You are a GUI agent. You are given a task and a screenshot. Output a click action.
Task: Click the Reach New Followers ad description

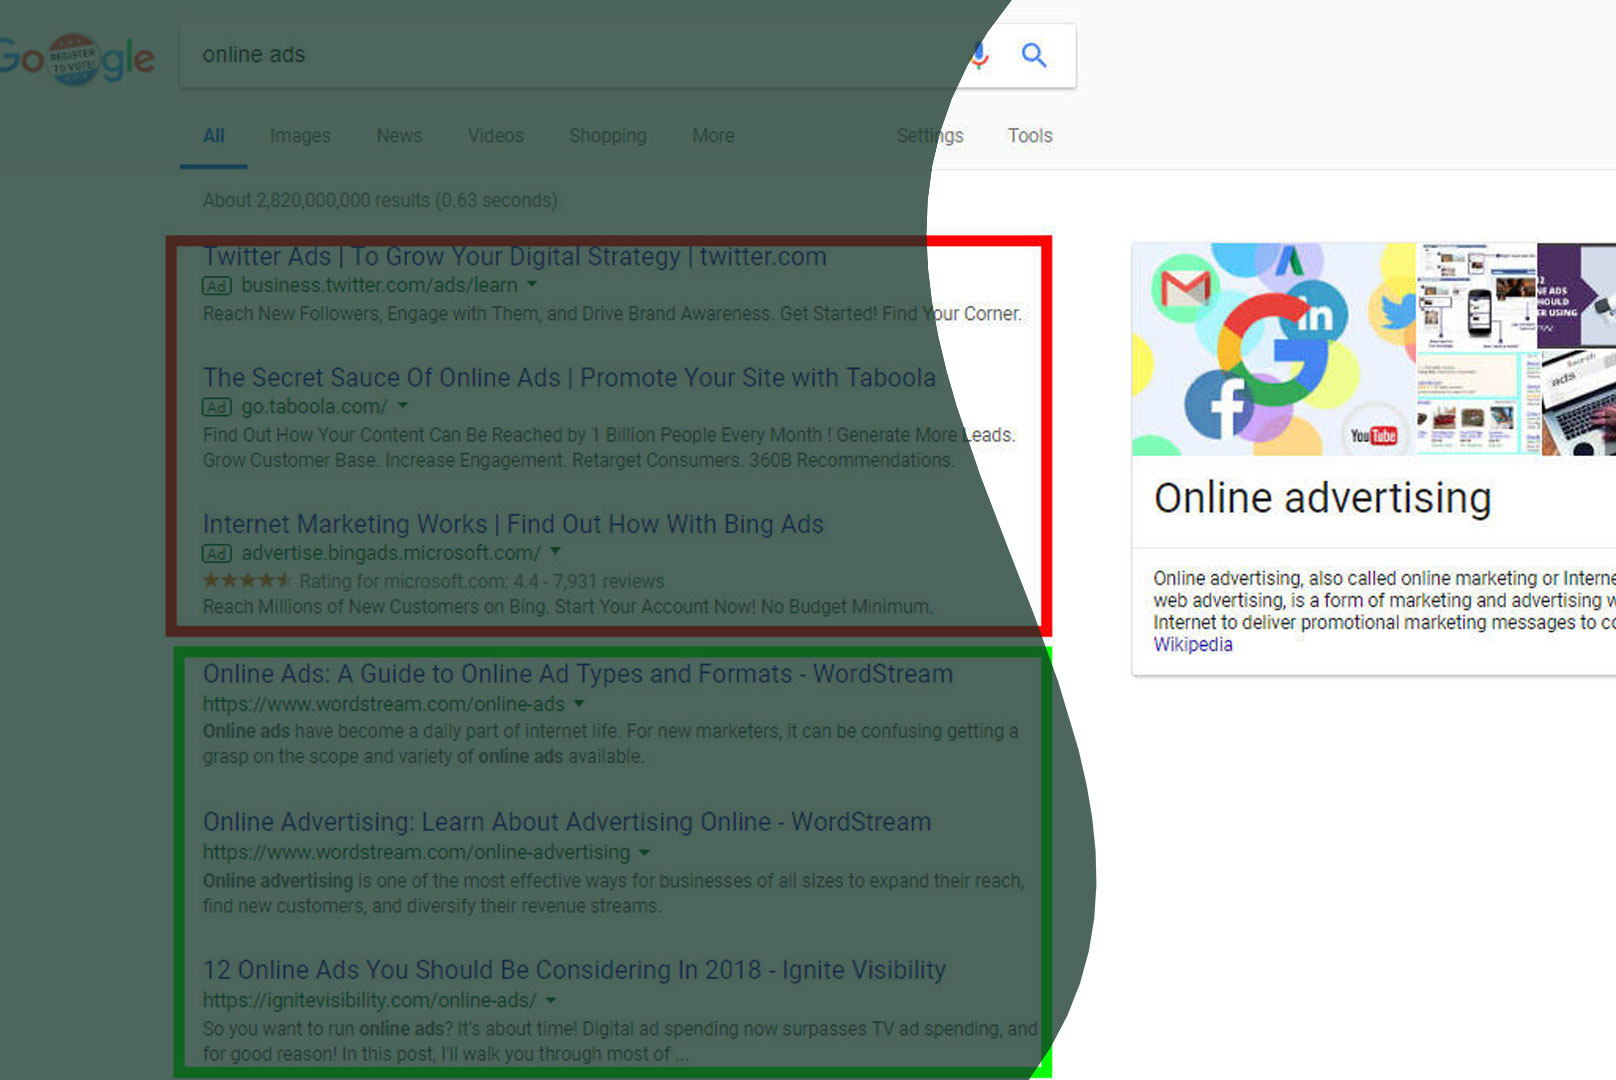(612, 314)
